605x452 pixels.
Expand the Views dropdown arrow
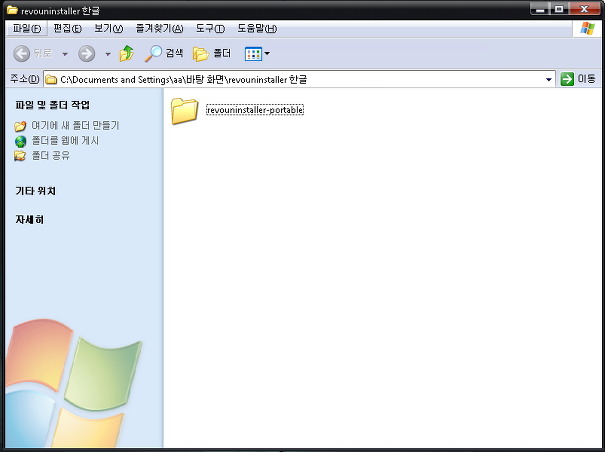267,53
